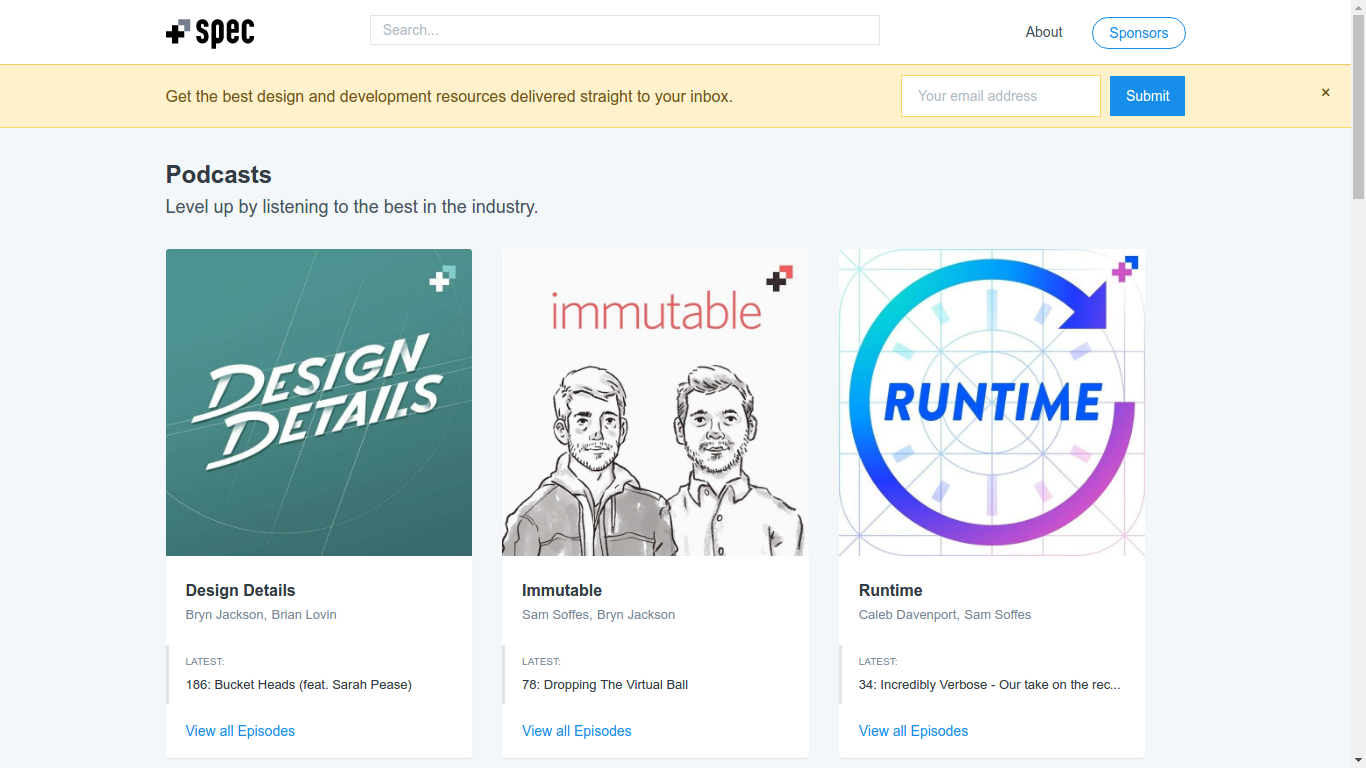Image resolution: width=1366 pixels, height=768 pixels.
Task: Open the Design Details cover artwork
Action: [x=318, y=402]
